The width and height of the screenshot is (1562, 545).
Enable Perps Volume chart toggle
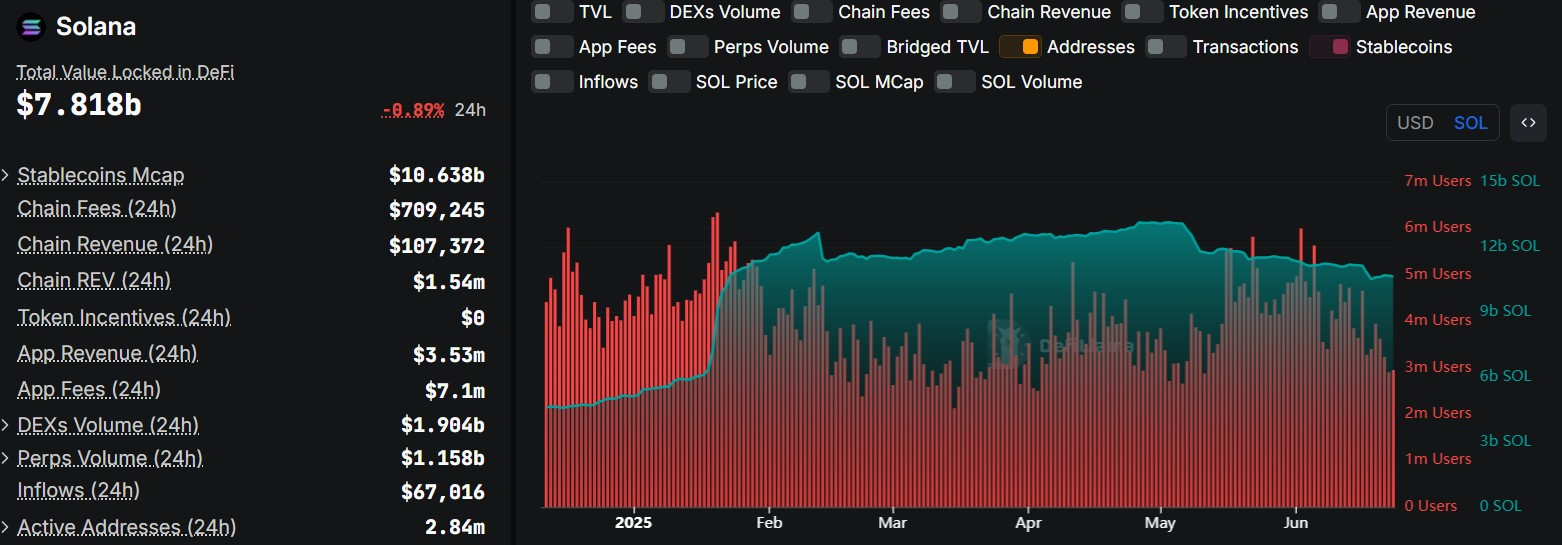[687, 47]
